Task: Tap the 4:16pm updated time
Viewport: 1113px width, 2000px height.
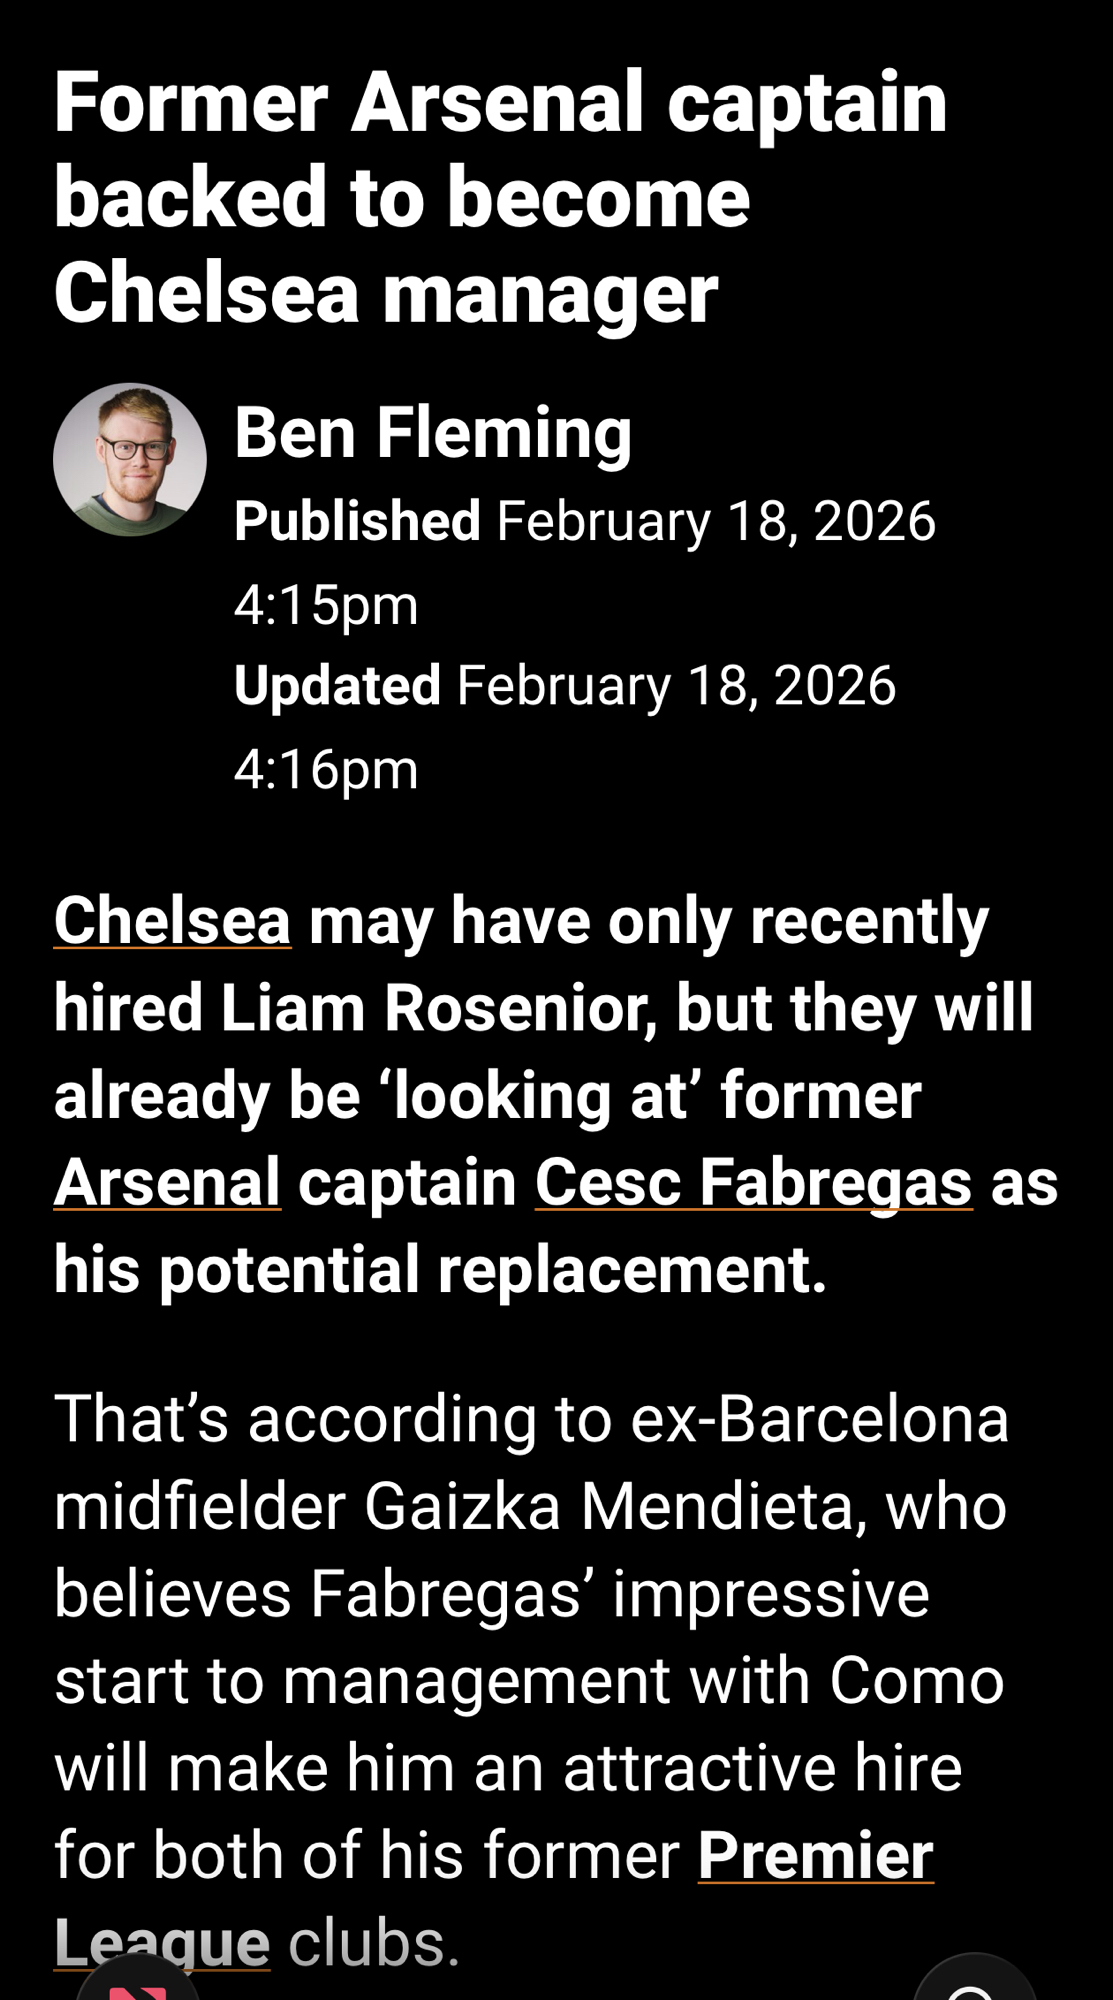Action: pos(326,769)
